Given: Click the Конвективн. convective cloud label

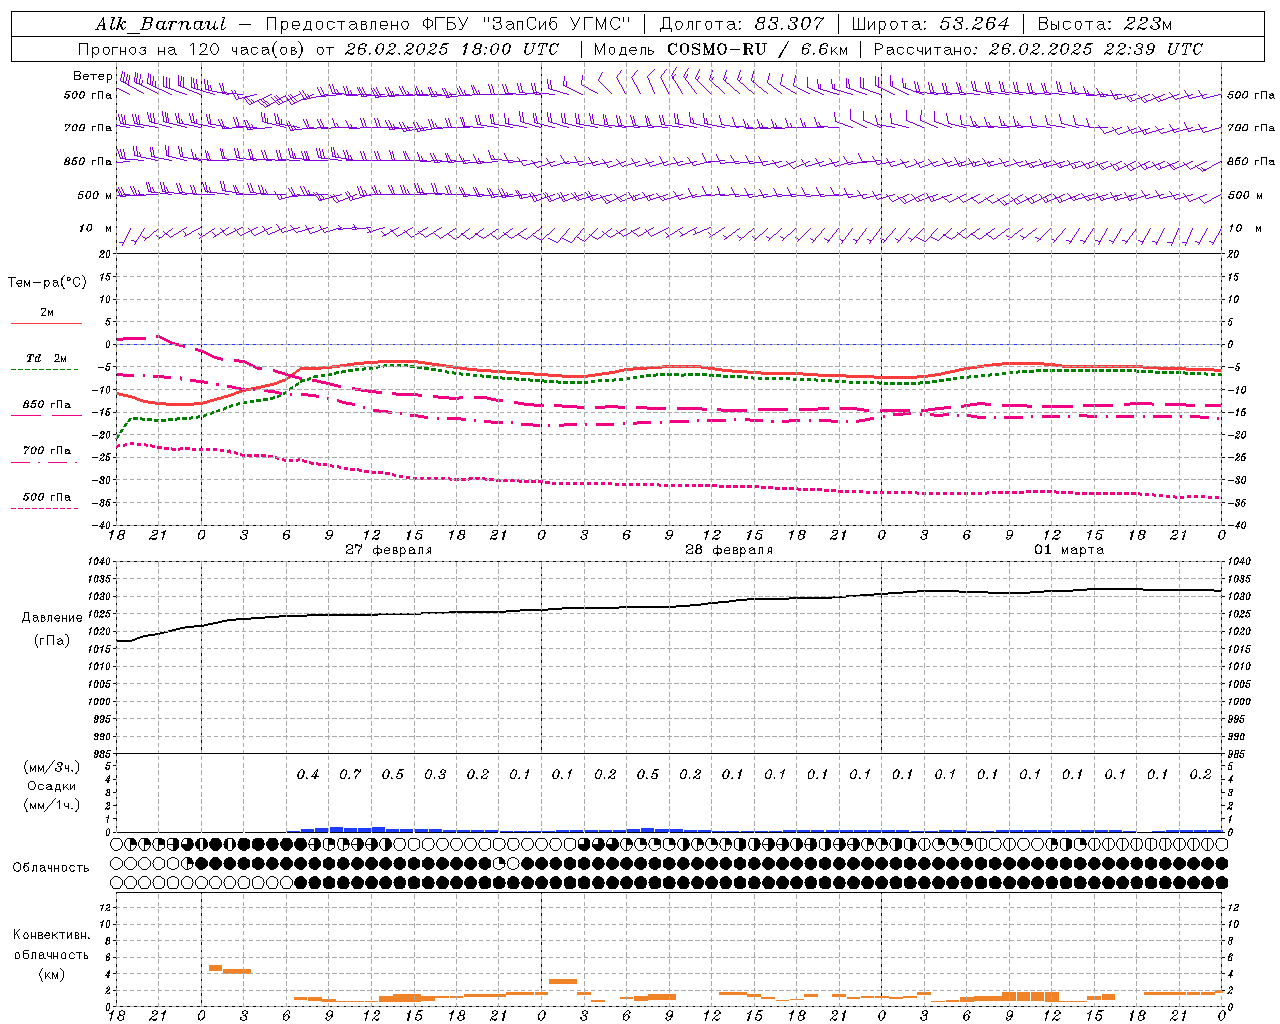Looking at the screenshot, I should pyautogui.click(x=51, y=935).
